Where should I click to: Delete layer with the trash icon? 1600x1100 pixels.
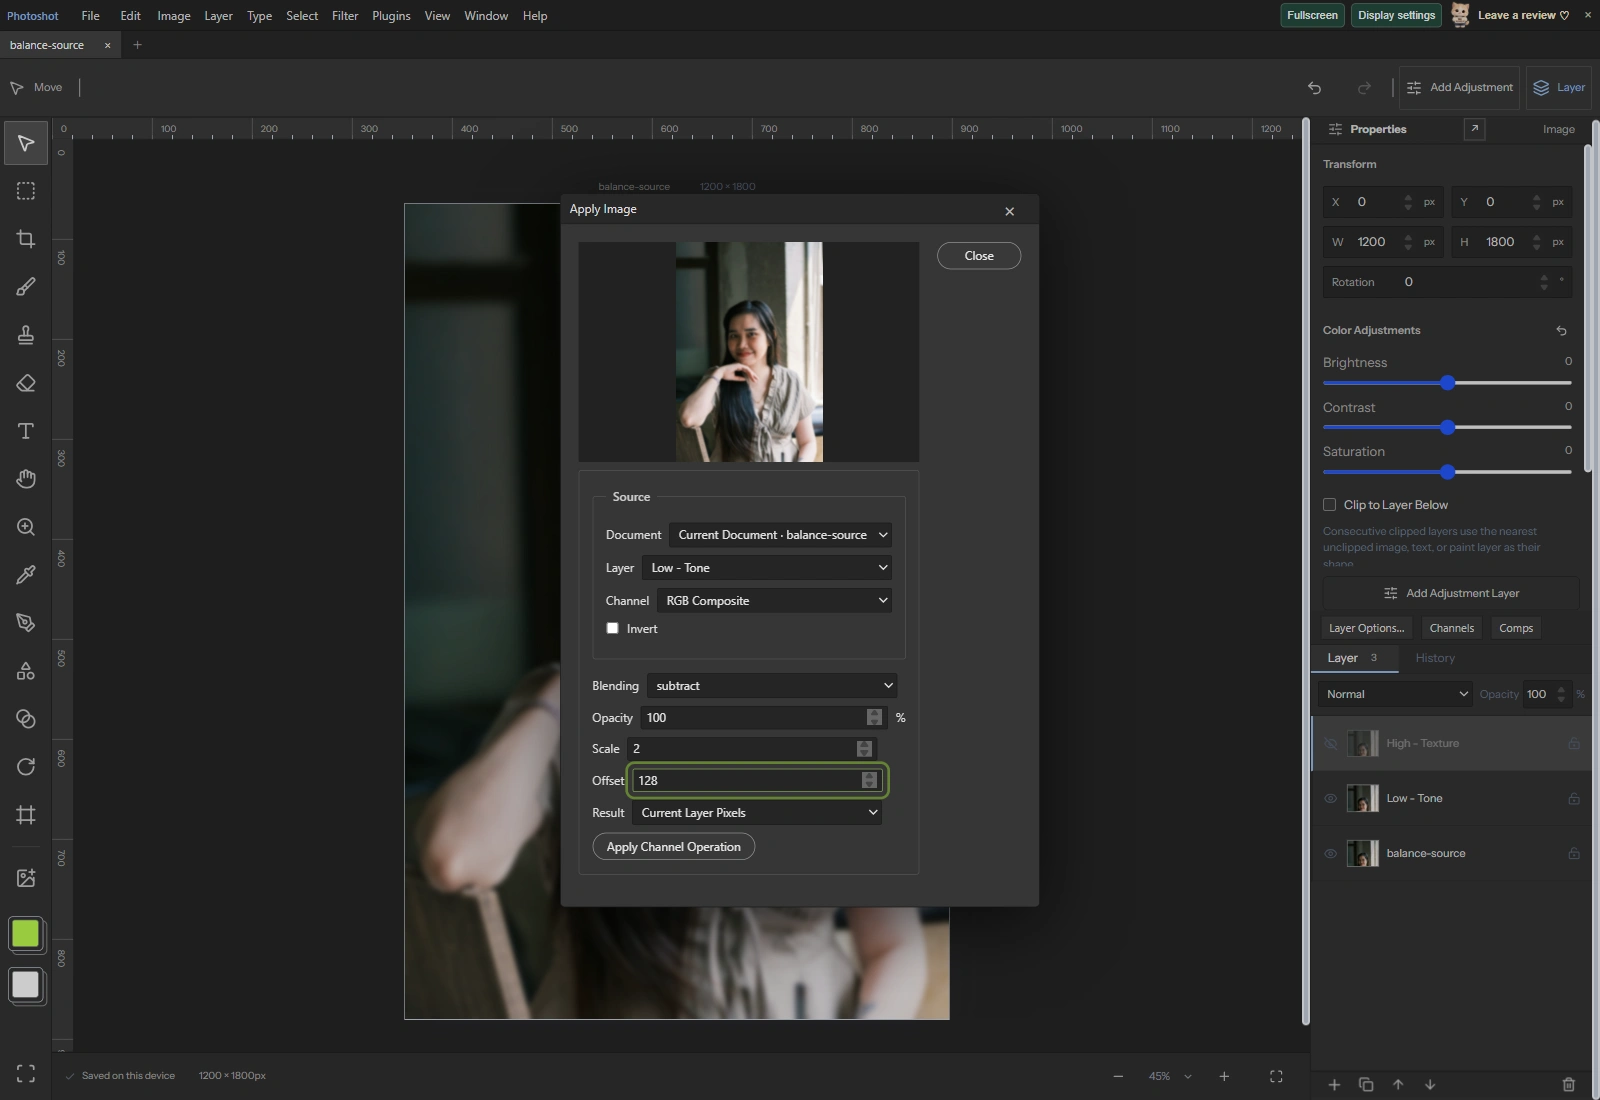pyautogui.click(x=1568, y=1084)
